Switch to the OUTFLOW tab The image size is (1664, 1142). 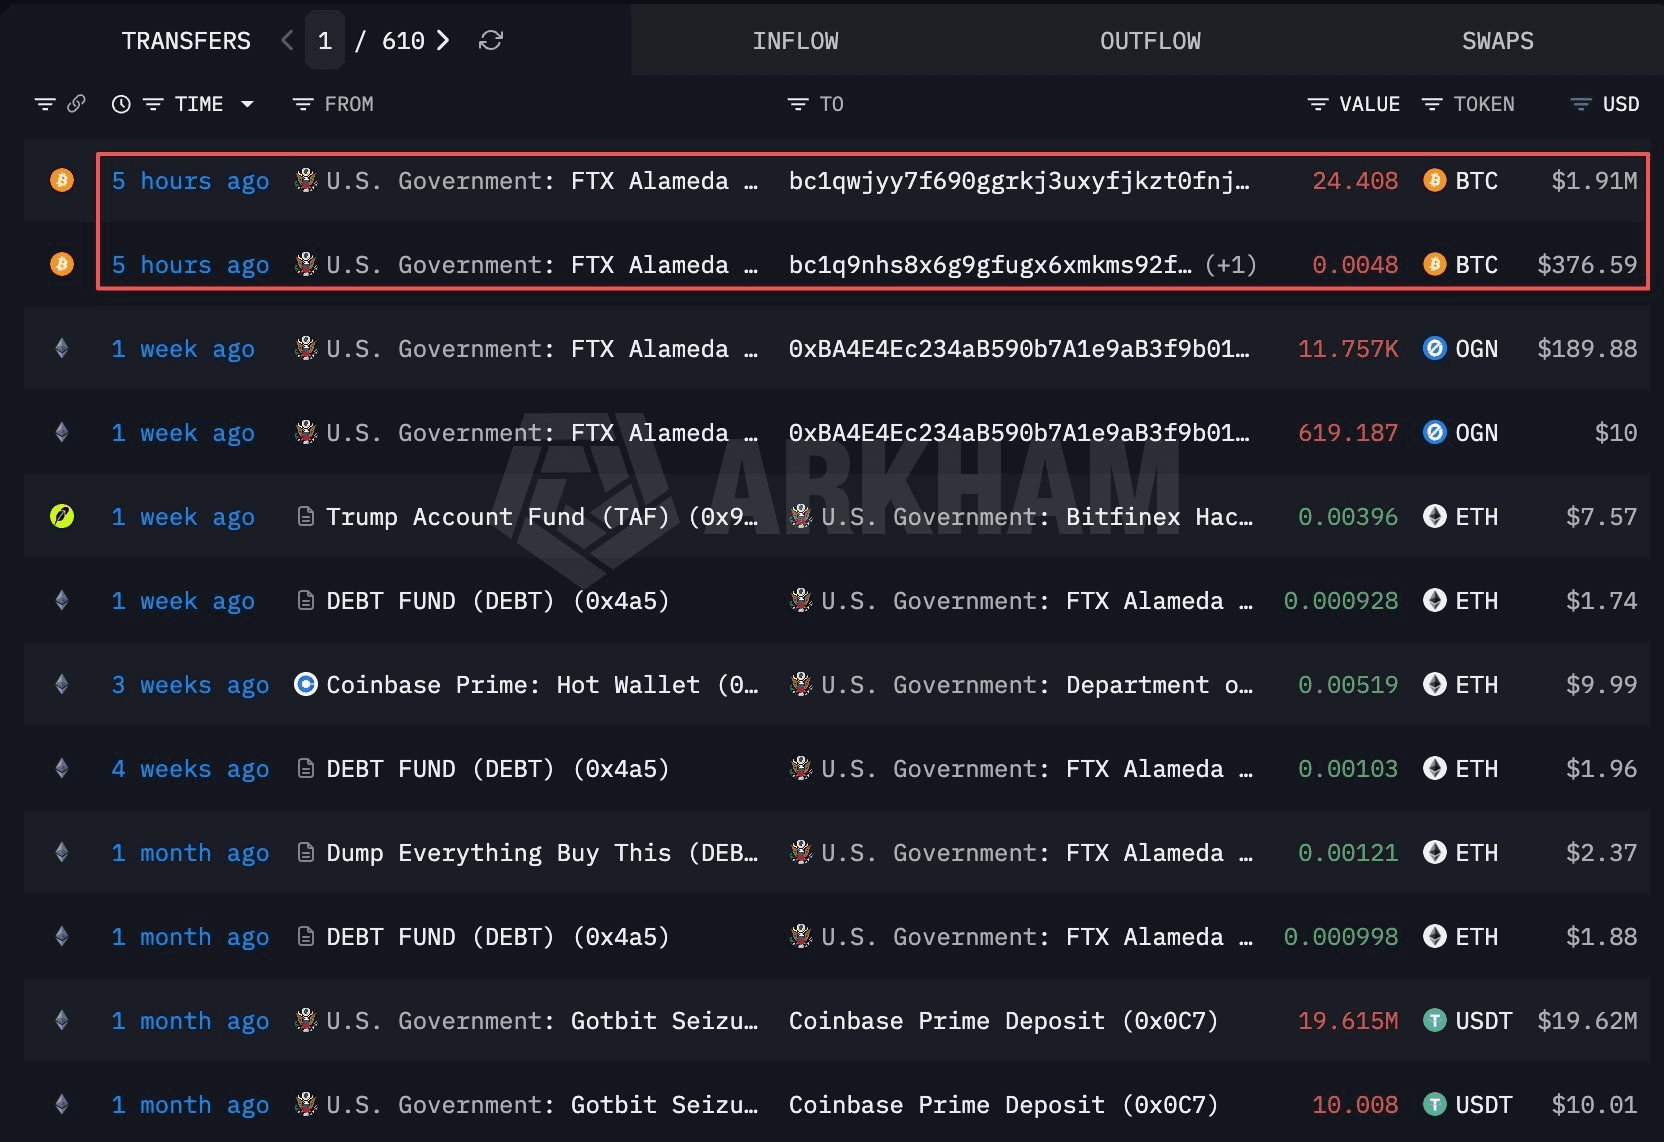pyautogui.click(x=1151, y=41)
